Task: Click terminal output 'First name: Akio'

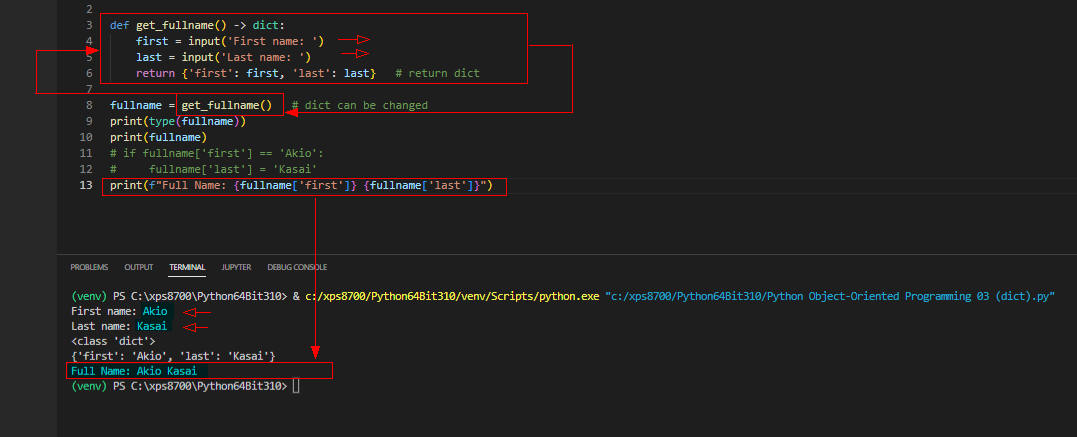Action: pyautogui.click(x=119, y=312)
